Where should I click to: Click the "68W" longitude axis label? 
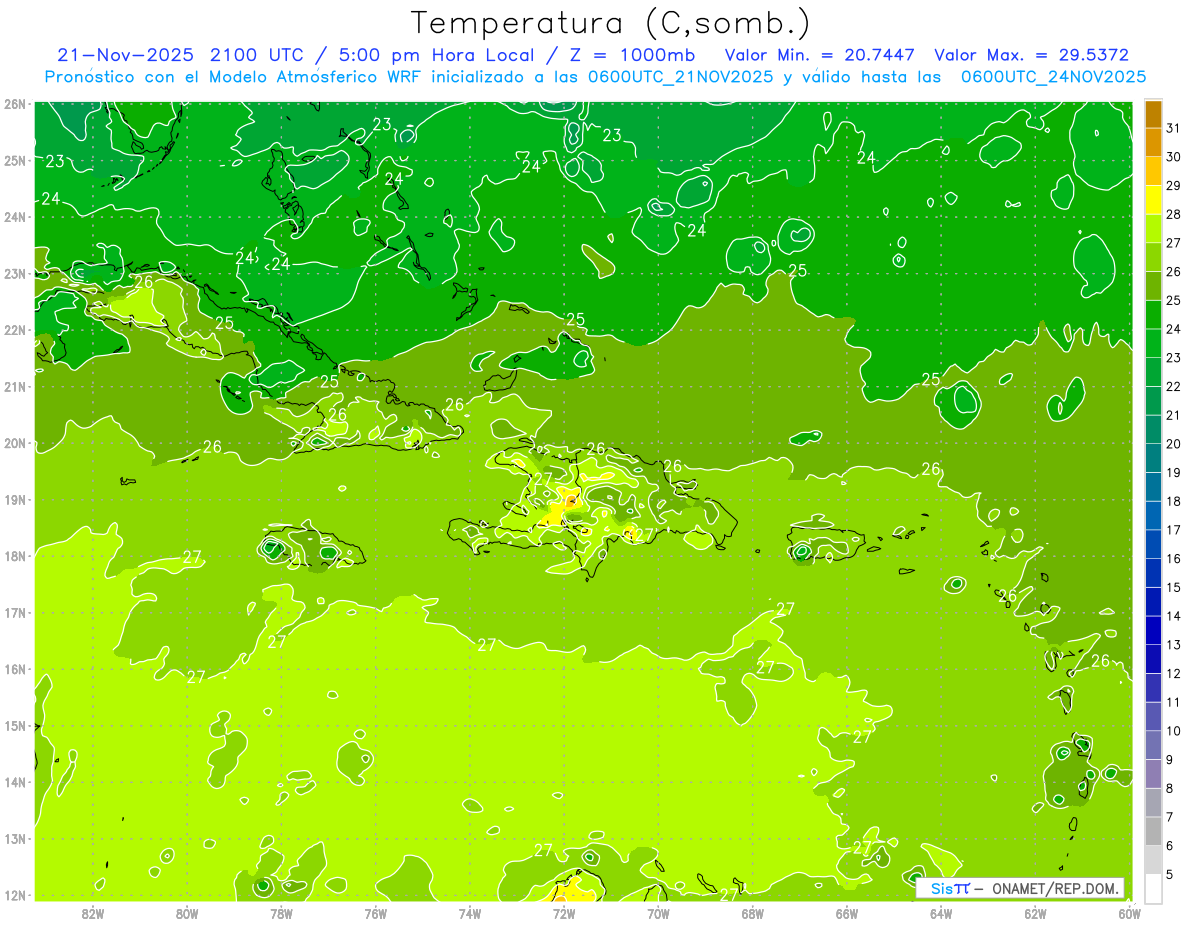tap(753, 913)
